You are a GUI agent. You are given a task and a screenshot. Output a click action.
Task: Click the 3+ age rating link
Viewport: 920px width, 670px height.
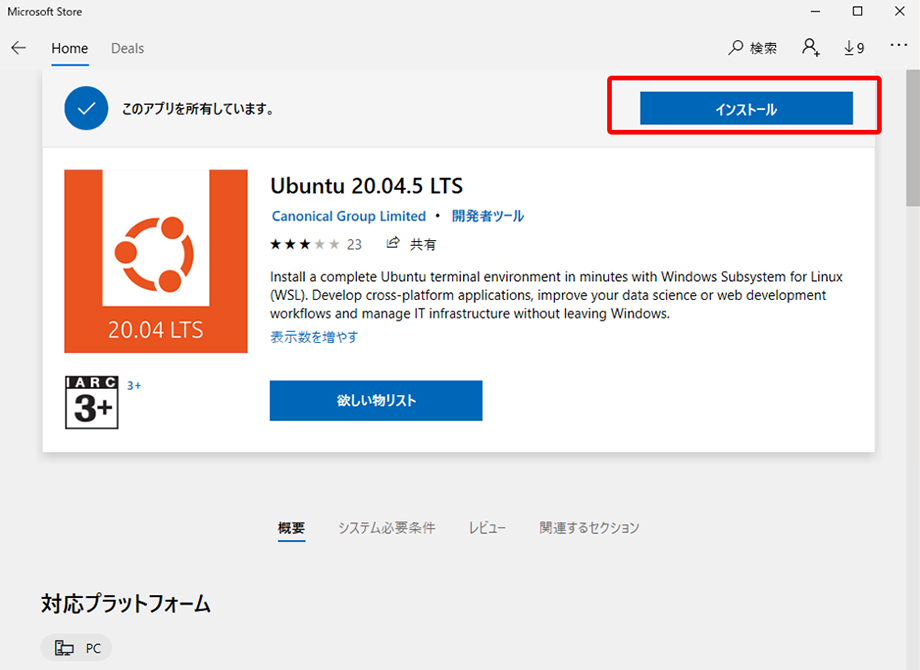click(x=134, y=385)
